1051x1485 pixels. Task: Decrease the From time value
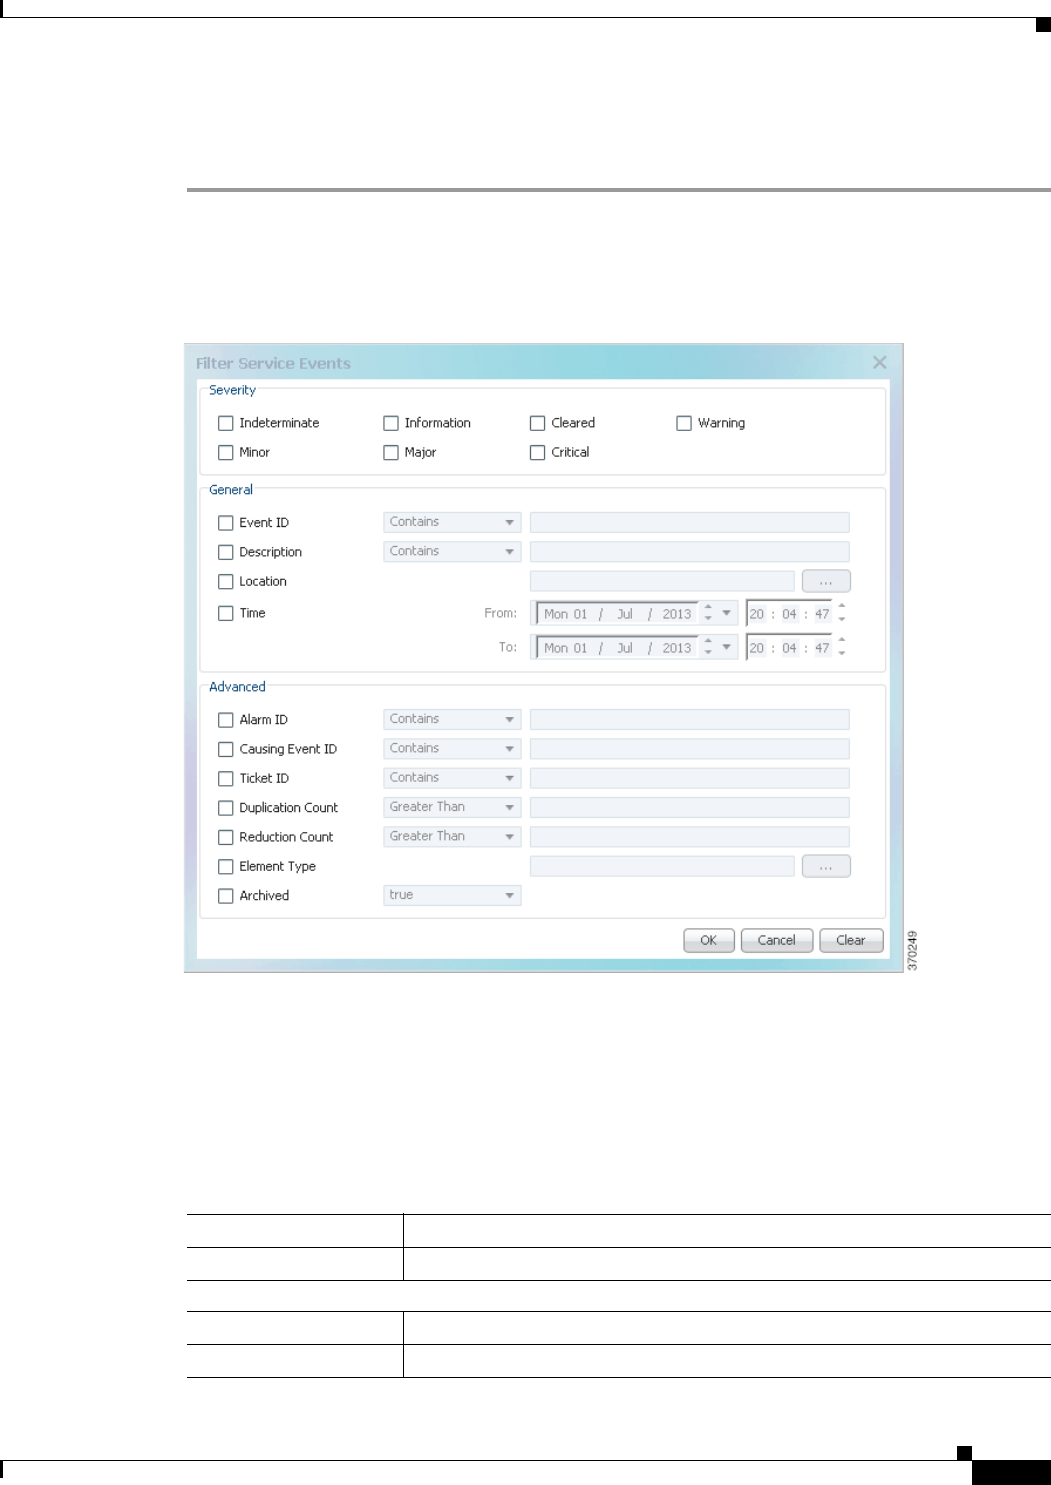click(x=842, y=620)
